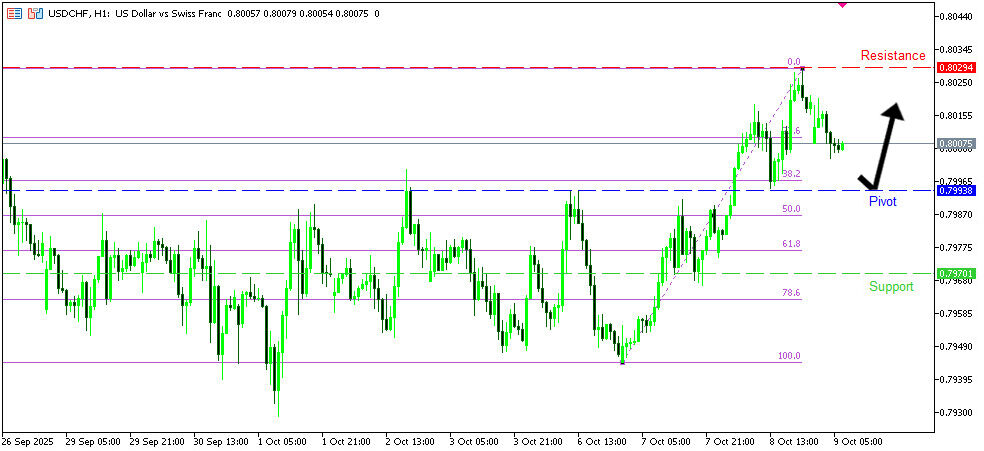984x451 pixels.
Task: Click the Fibonacci 50.0 level label
Action: [790, 209]
